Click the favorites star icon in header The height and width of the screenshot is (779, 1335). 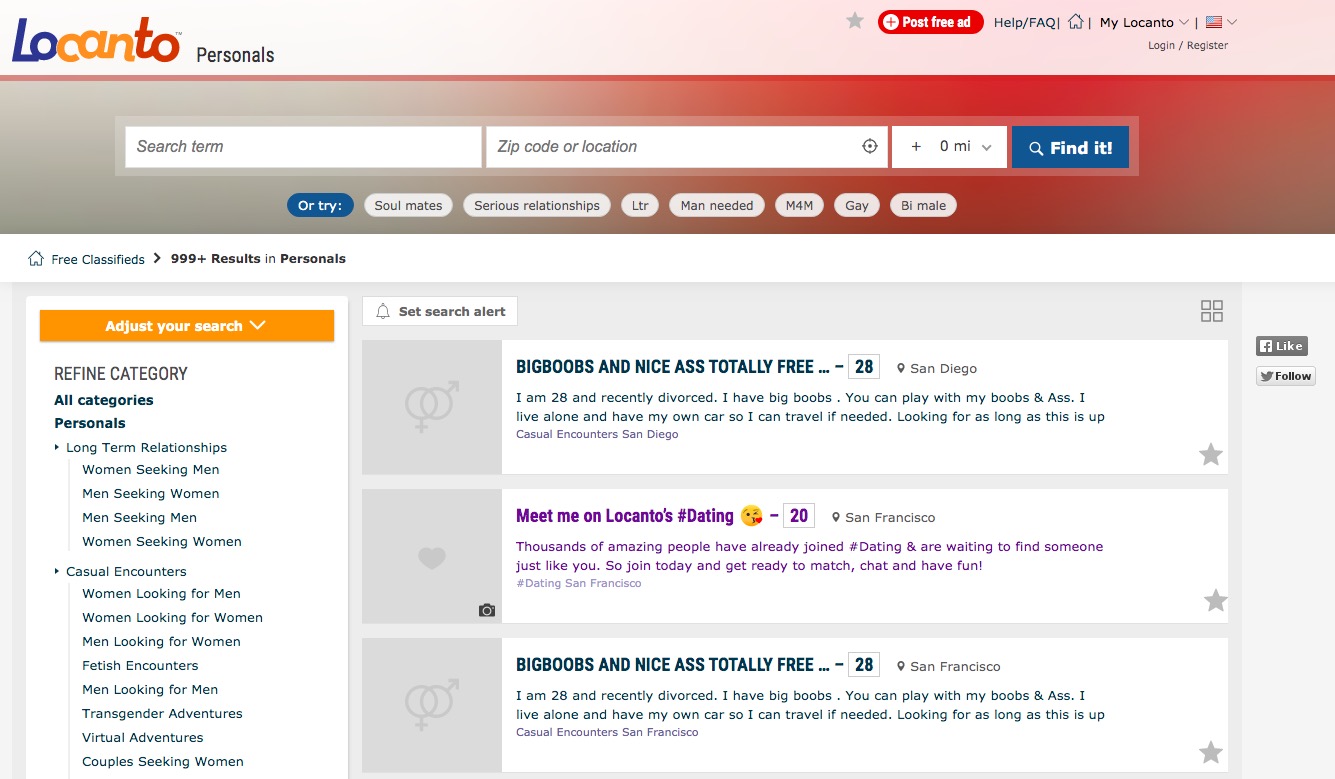coord(855,21)
